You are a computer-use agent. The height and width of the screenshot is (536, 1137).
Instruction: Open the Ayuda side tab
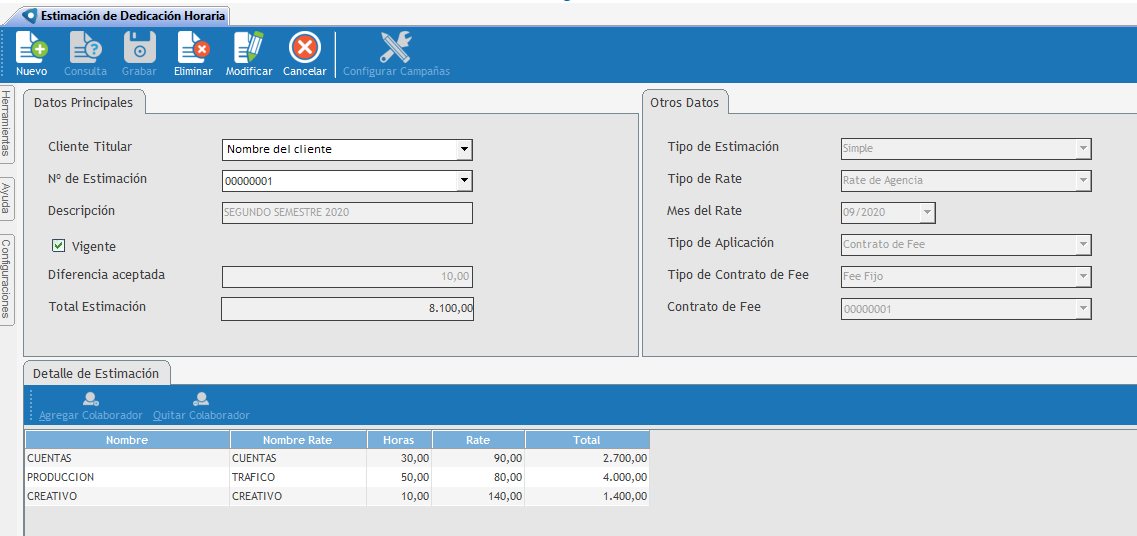click(x=7, y=198)
